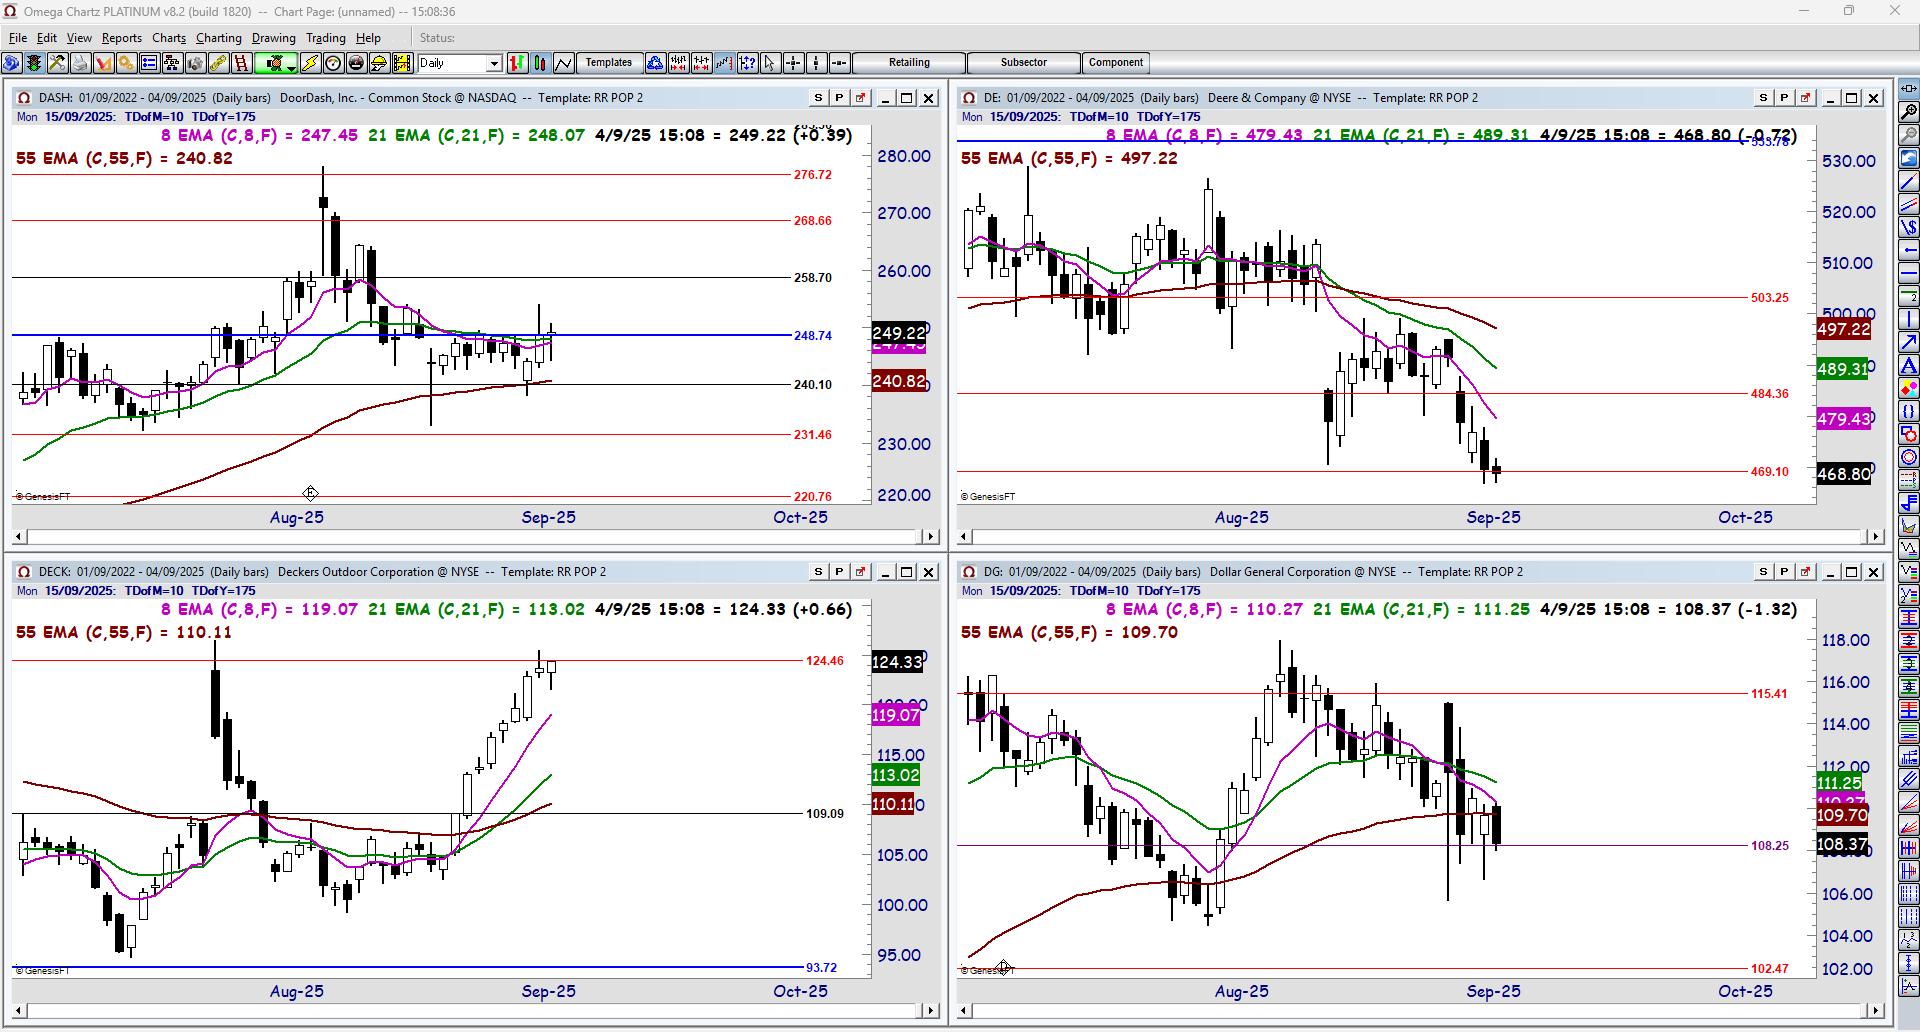Image resolution: width=1920 pixels, height=1032 pixels.
Task: Select the text annotation A tool
Action: 1908,364
